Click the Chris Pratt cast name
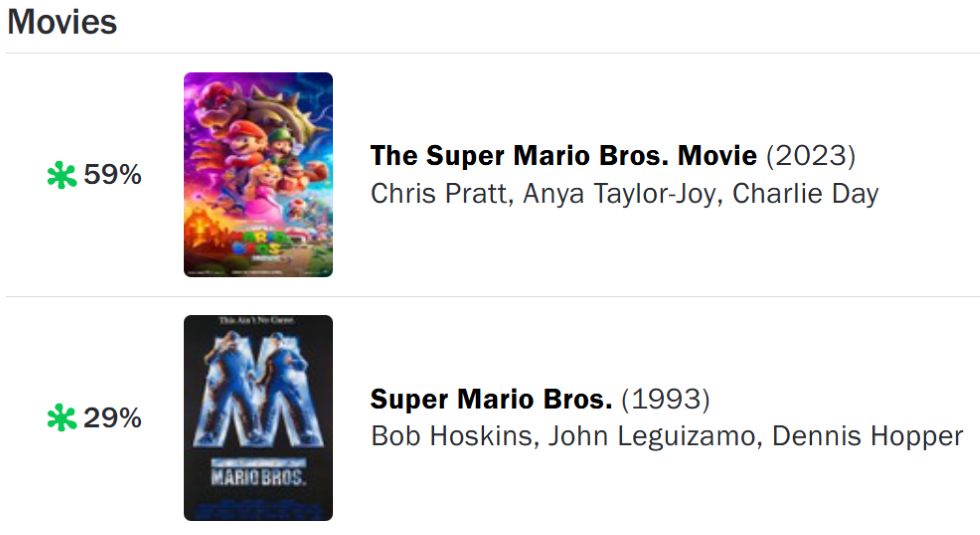Image resolution: width=980 pixels, height=535 pixels. click(x=439, y=194)
